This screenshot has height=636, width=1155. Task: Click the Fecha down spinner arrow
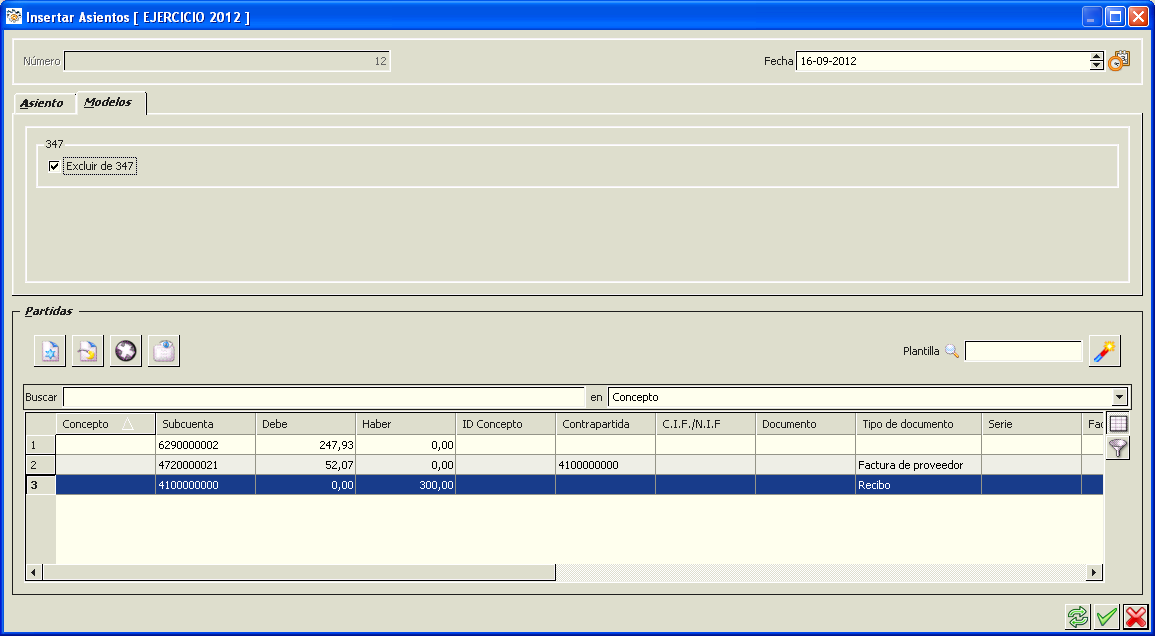tap(1097, 66)
